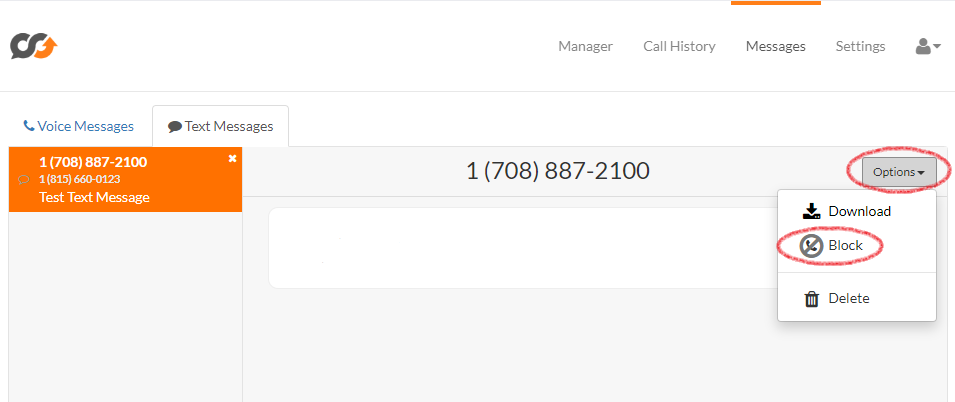Click the speech bubble icon on Text Messages tab
The image size is (955, 402).
click(x=175, y=127)
